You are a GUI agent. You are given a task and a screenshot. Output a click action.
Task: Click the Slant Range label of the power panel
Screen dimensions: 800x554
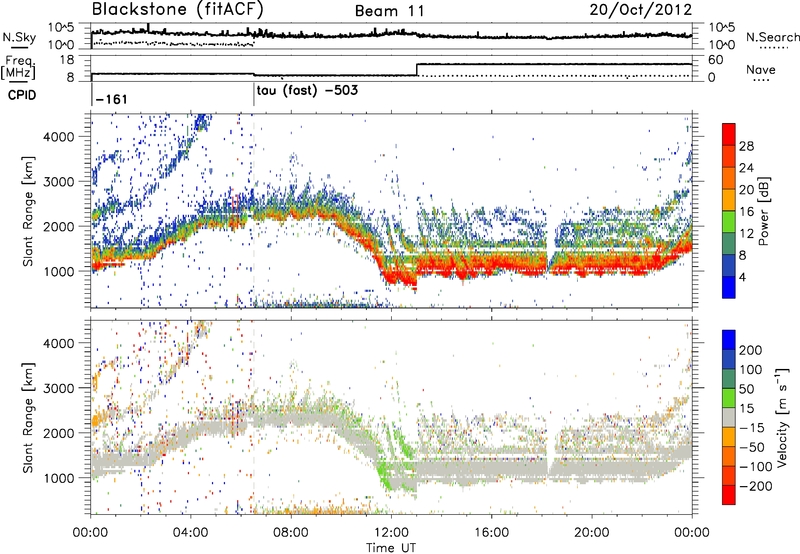[29, 211]
